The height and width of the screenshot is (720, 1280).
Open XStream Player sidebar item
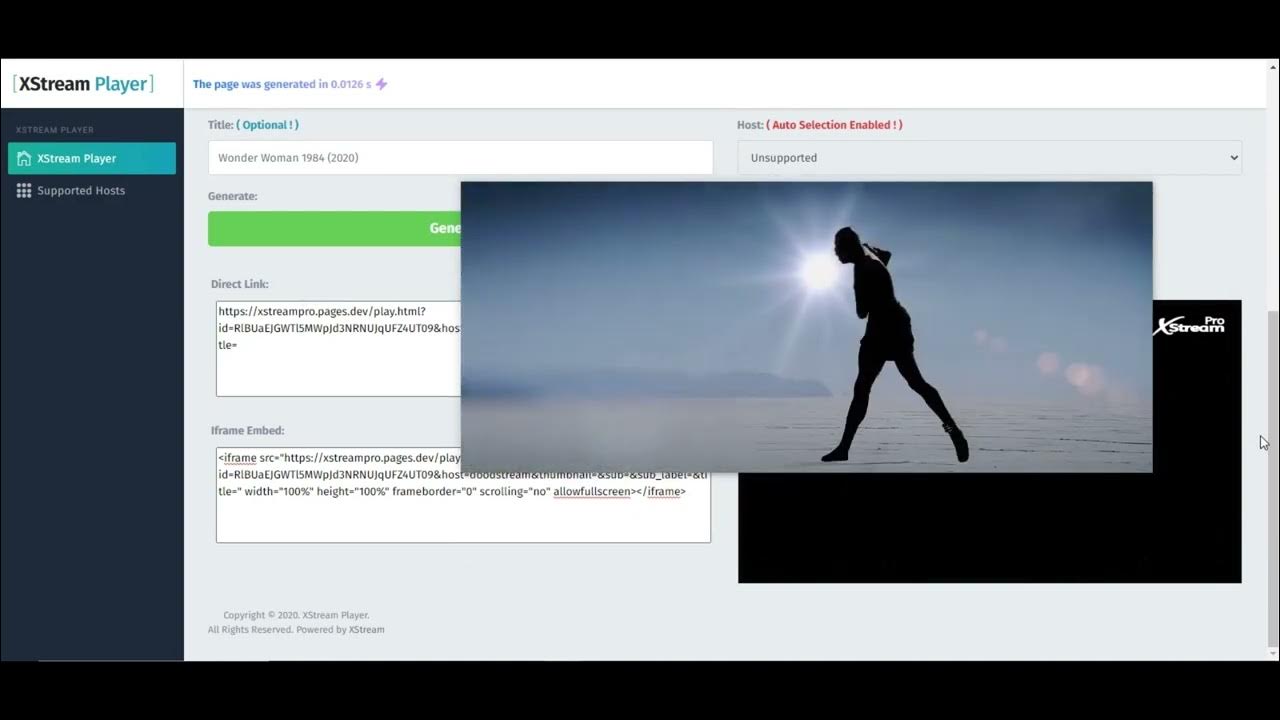pos(92,158)
